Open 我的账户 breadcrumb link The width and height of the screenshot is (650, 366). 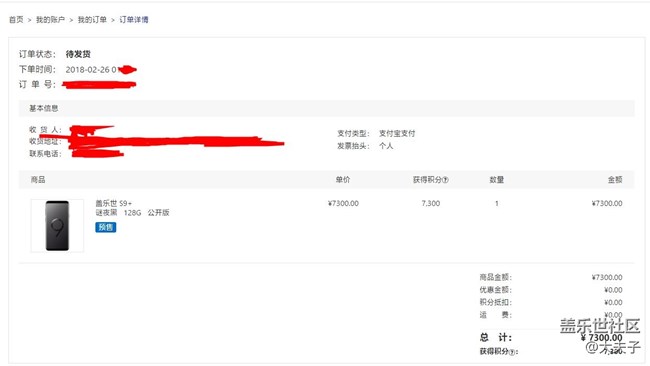click(50, 19)
